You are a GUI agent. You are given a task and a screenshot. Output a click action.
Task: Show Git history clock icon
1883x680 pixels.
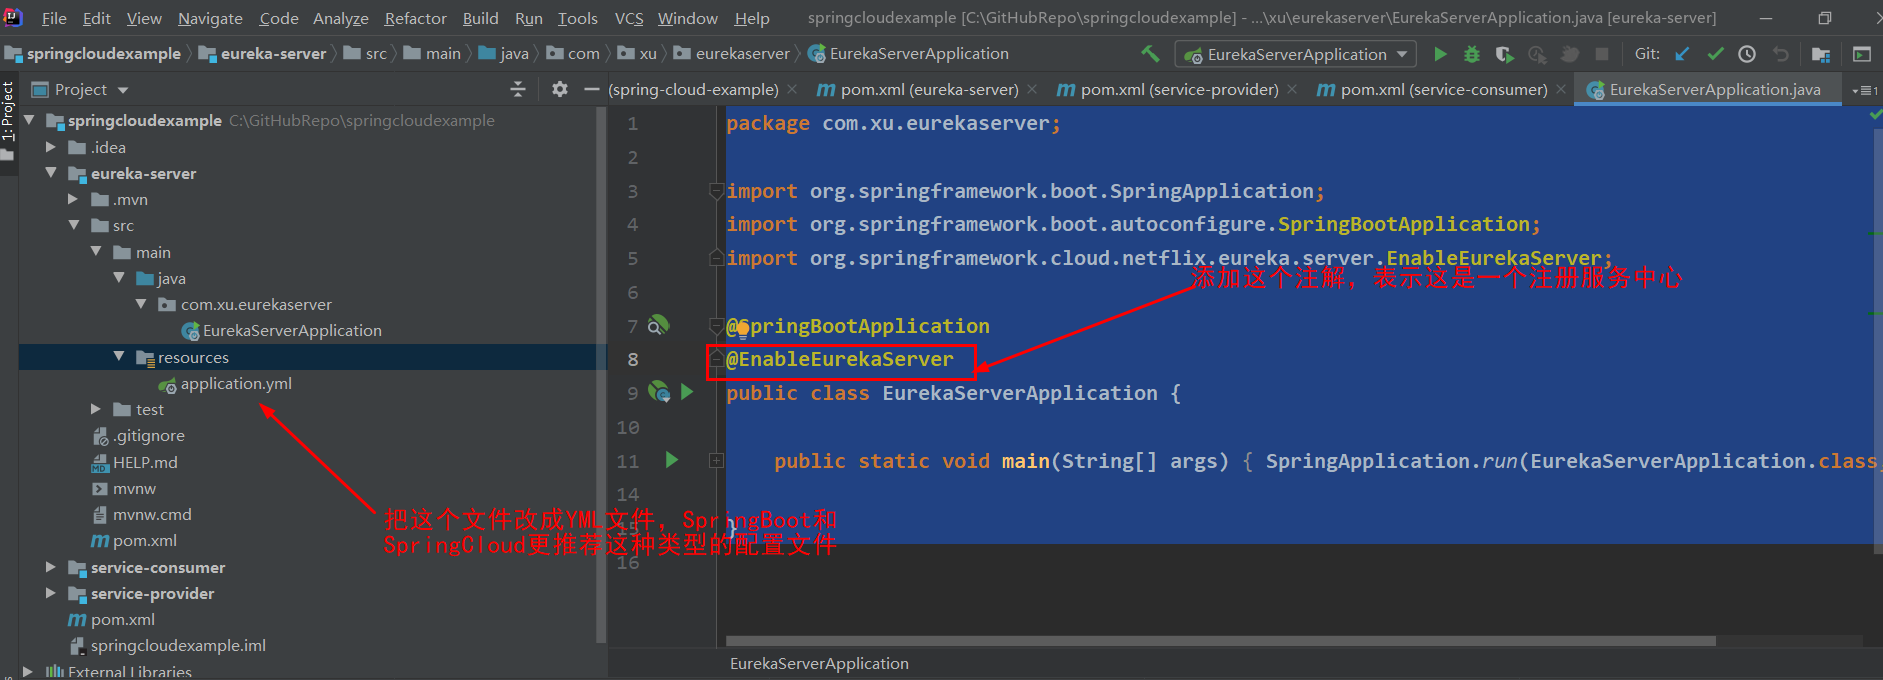[1747, 54]
